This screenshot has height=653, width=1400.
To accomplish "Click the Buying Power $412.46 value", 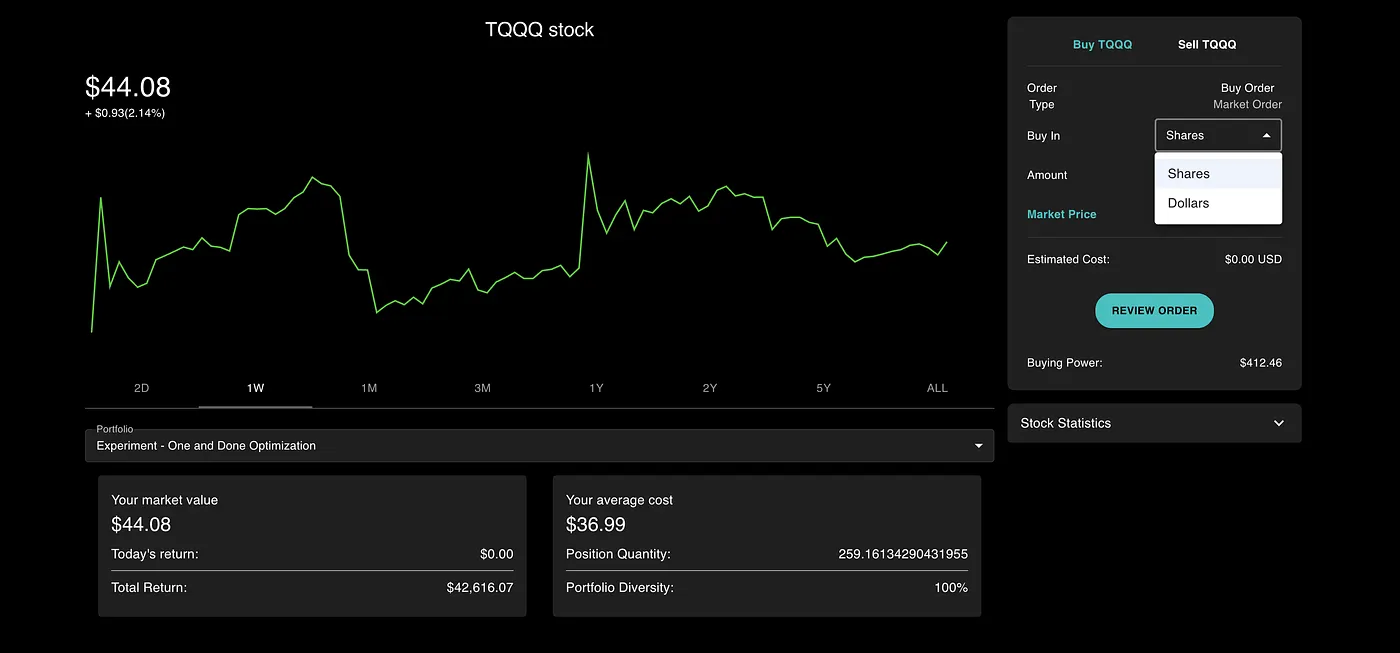I will pyautogui.click(x=1260, y=363).
